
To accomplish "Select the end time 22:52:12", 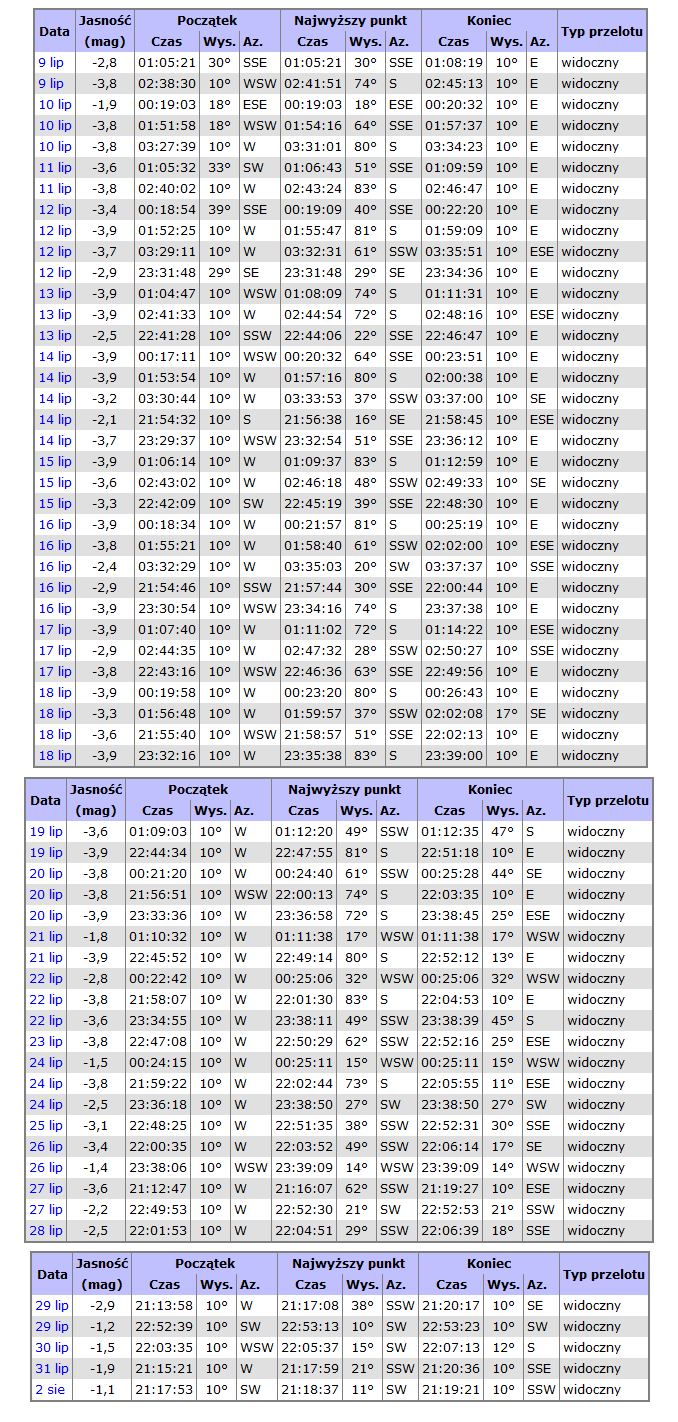I will 450,957.
